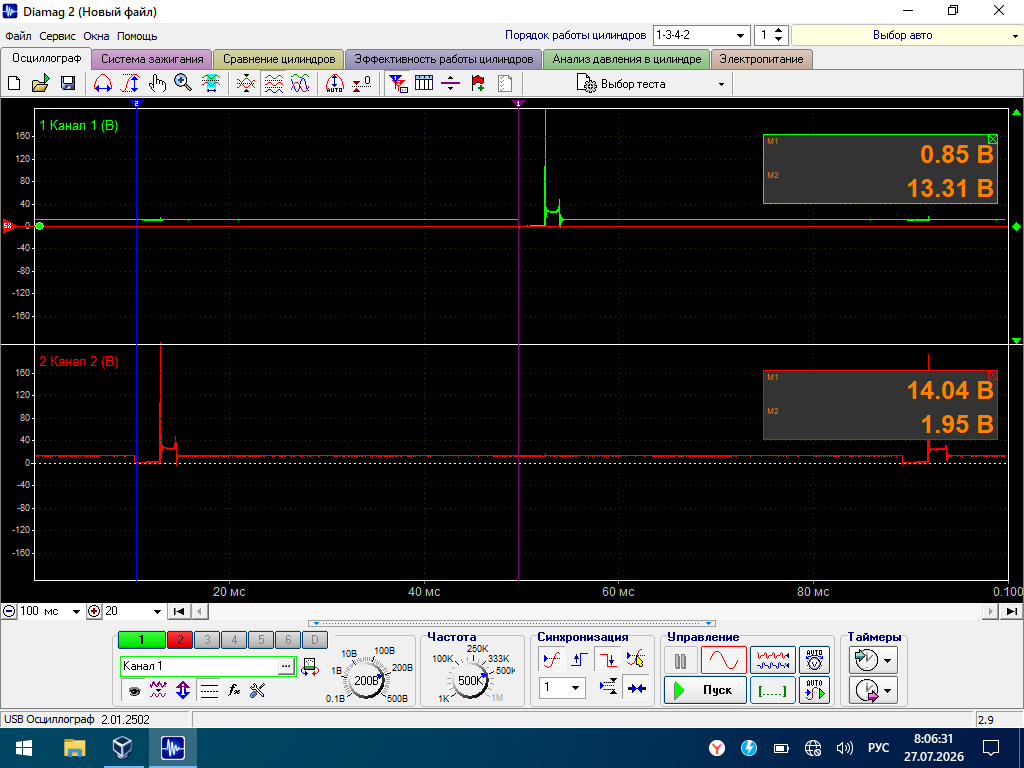This screenshot has height=768, width=1024.
Task: Open the Файл menu
Action: pos(18,36)
